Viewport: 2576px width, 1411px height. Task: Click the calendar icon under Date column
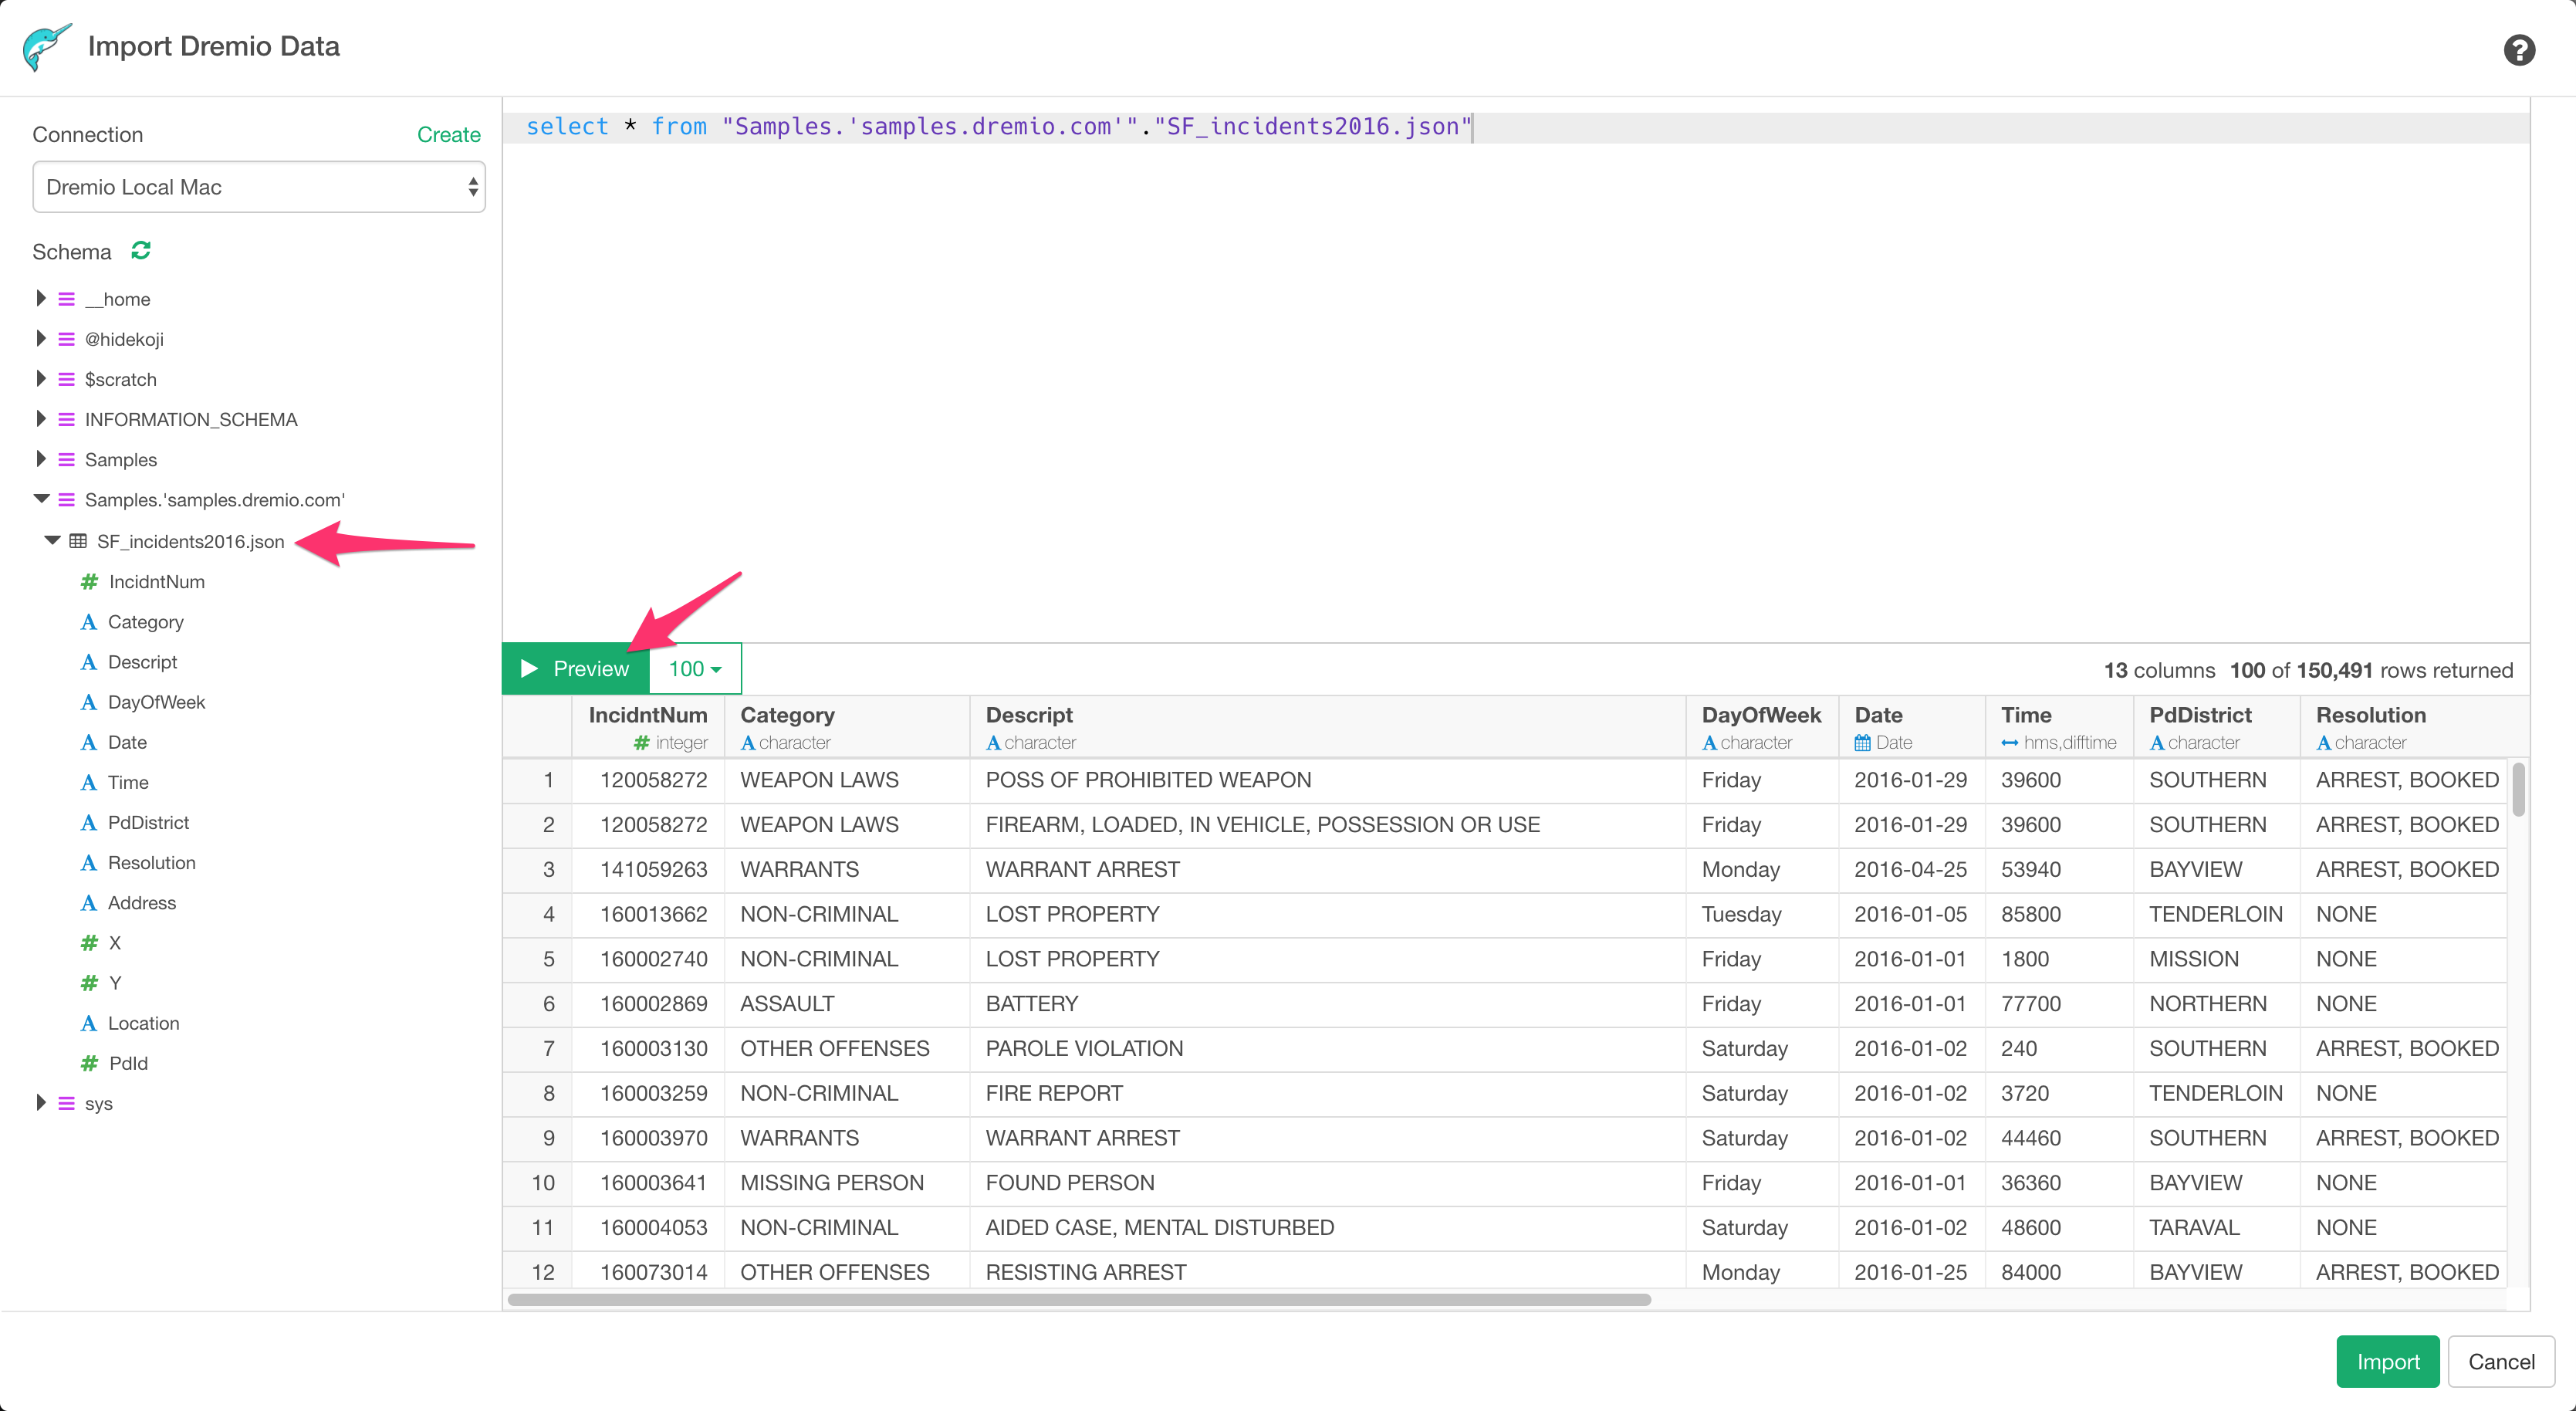(x=1862, y=743)
